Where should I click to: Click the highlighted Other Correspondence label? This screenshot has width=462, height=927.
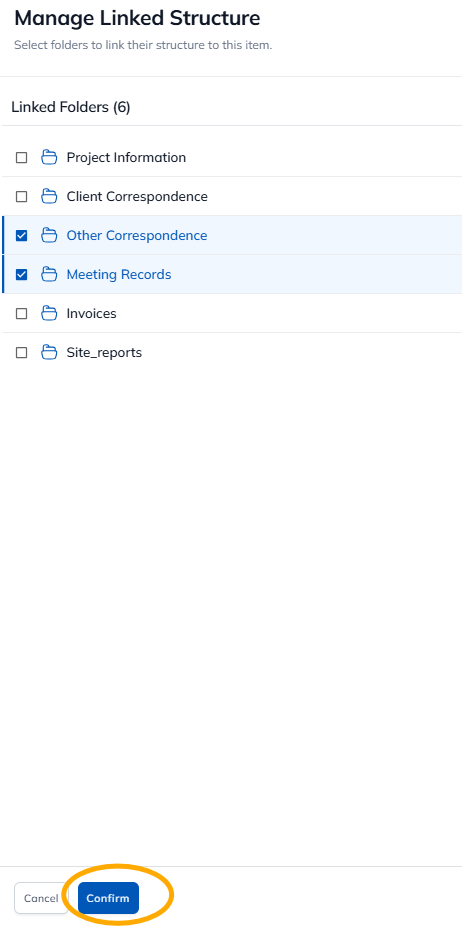pos(137,235)
